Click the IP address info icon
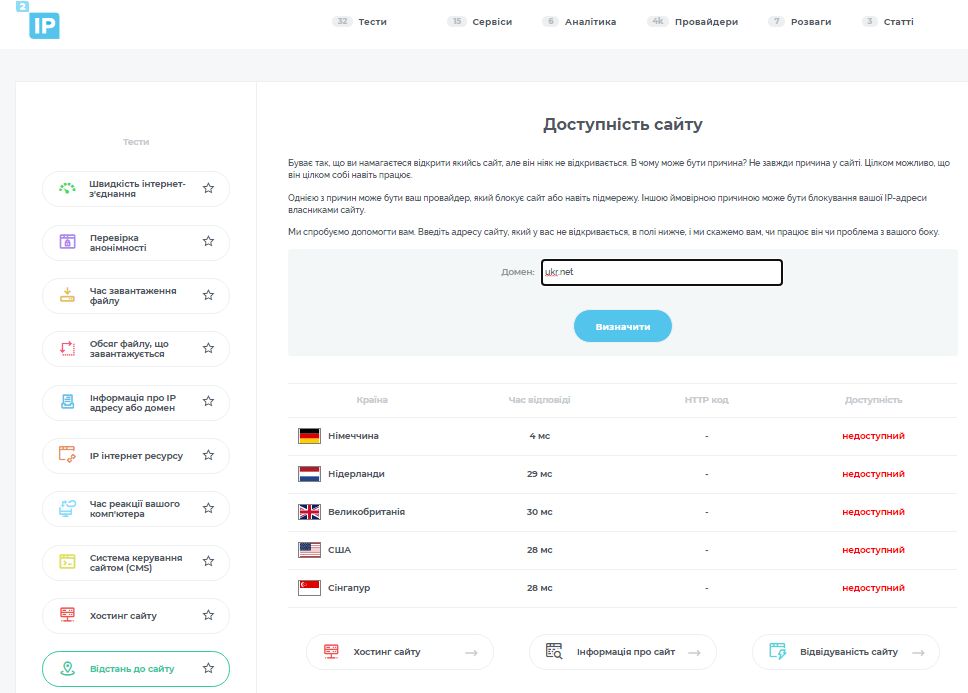Screen dimensions: 968x693 point(67,402)
